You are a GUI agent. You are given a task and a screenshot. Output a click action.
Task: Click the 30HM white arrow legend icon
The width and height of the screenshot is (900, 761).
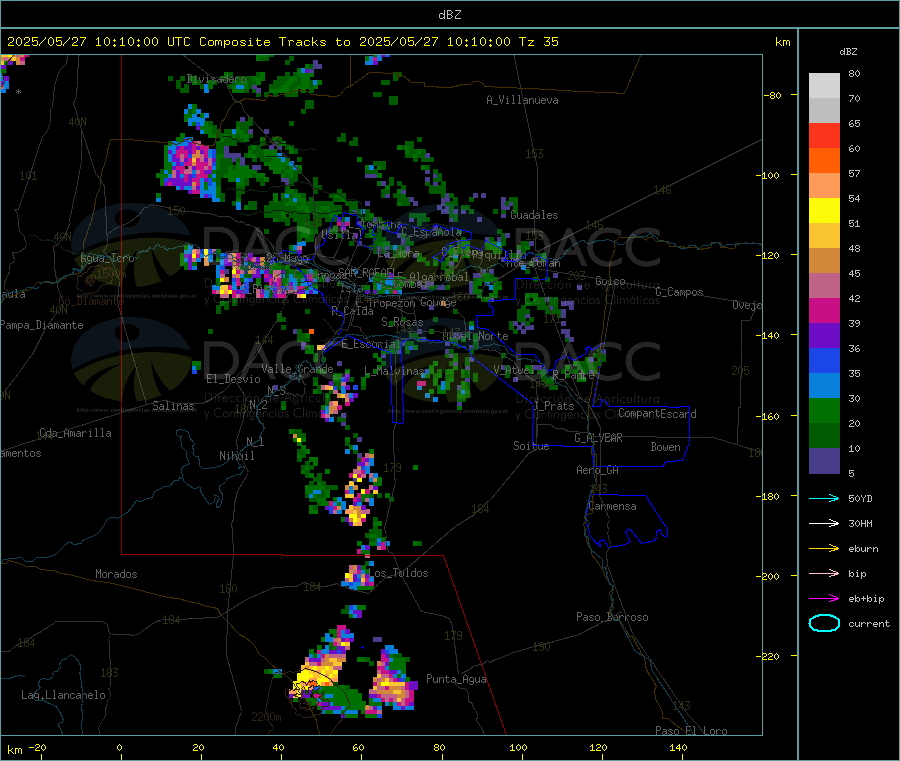(824, 523)
